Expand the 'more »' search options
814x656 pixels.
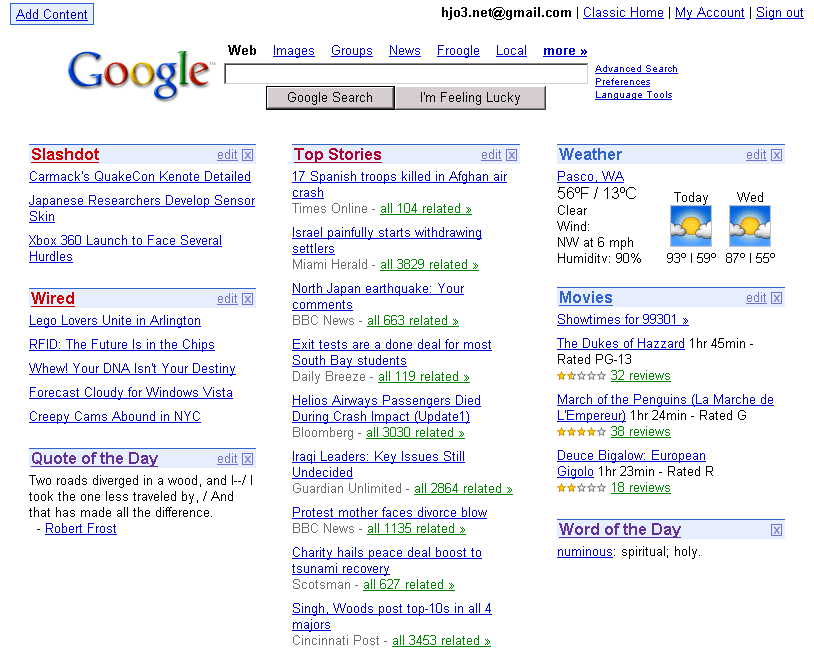[565, 51]
